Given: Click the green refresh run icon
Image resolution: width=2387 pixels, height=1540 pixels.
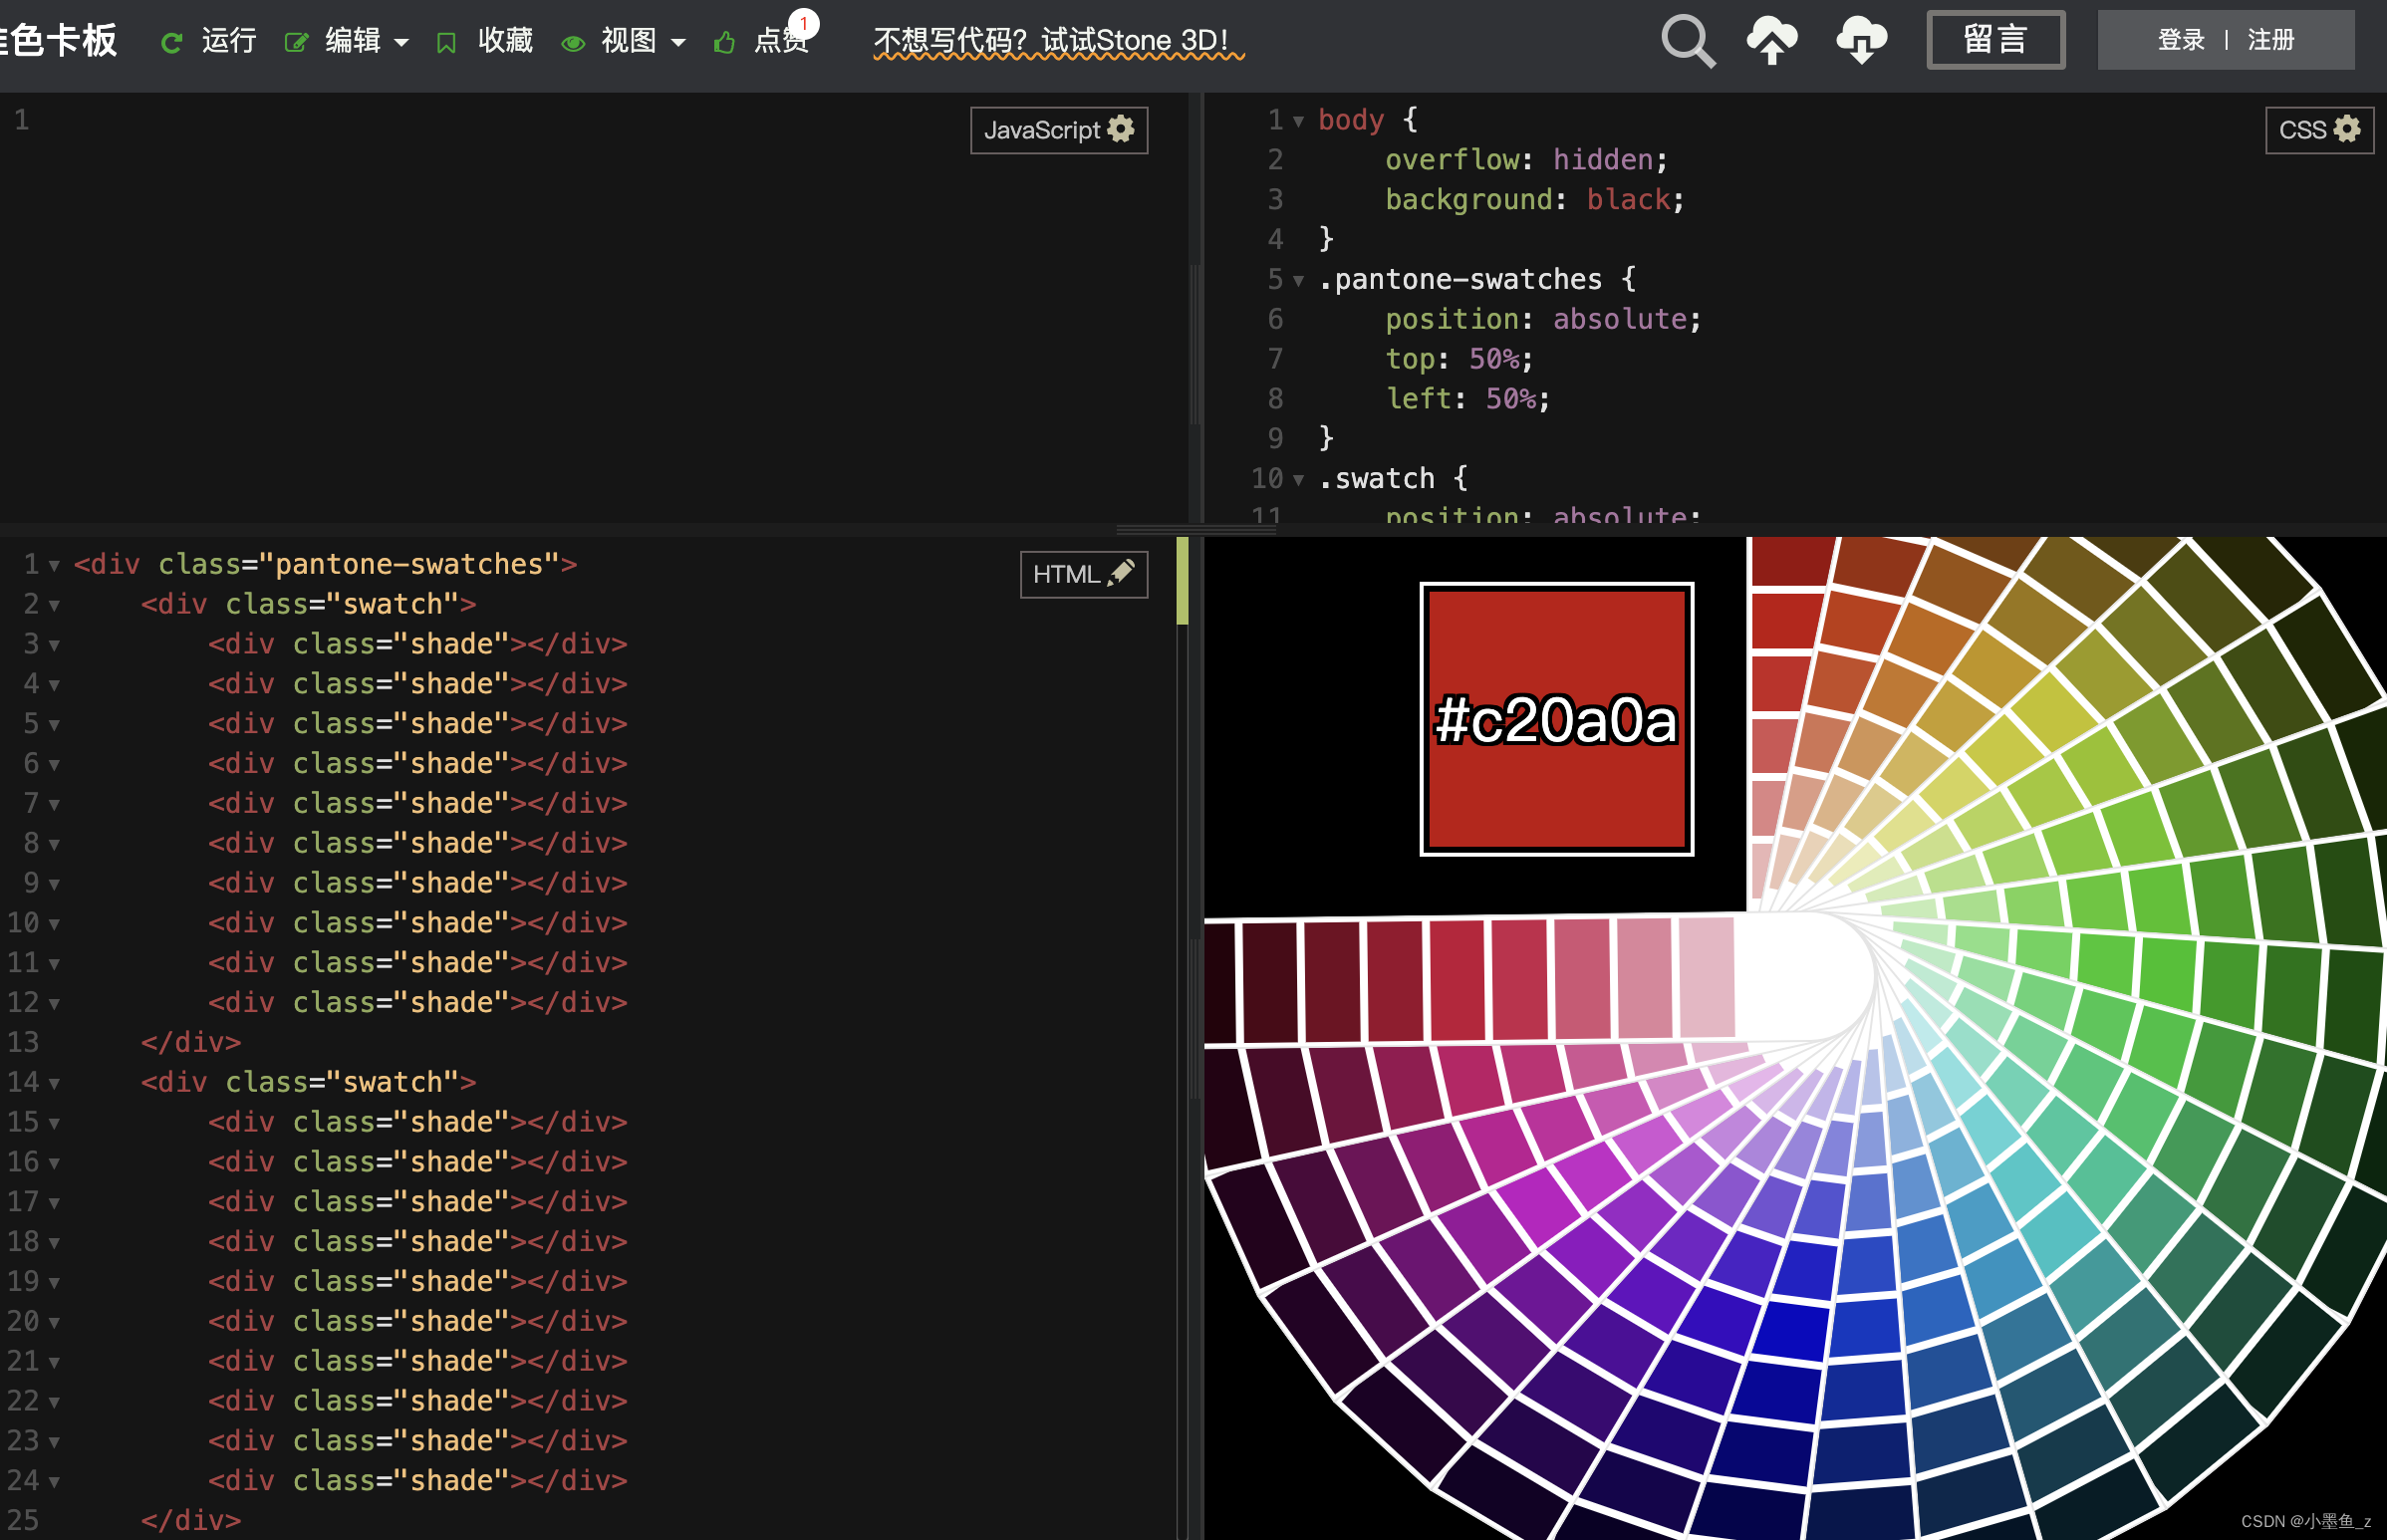Looking at the screenshot, I should [172, 42].
